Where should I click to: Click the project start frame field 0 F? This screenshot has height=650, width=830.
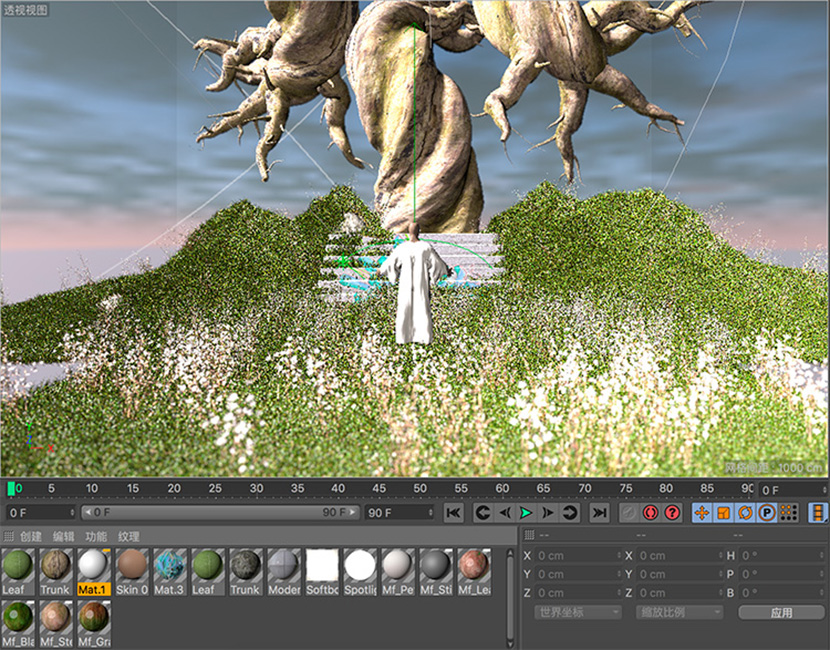41,512
